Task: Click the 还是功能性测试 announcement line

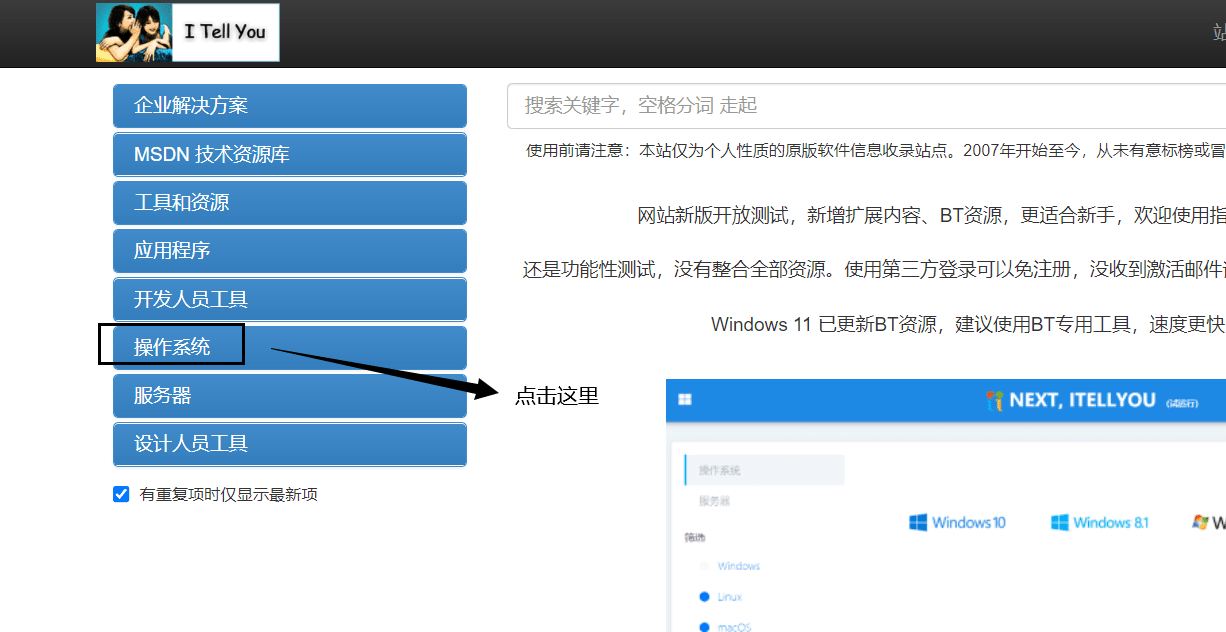Action: pyautogui.click(x=874, y=269)
